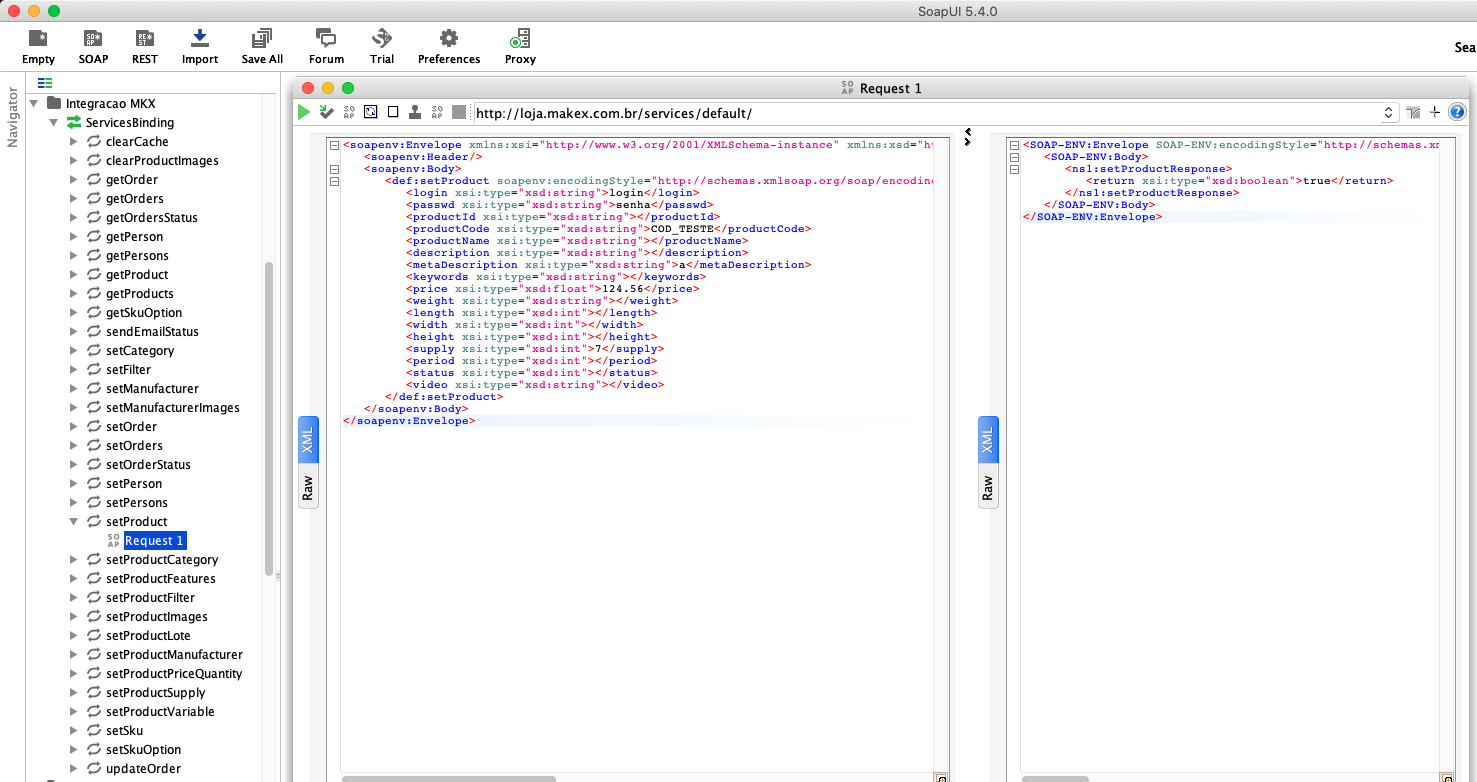Image resolution: width=1477 pixels, height=782 pixels.
Task: Toggle the request editor layout tab icon
Action: [x=1413, y=113]
